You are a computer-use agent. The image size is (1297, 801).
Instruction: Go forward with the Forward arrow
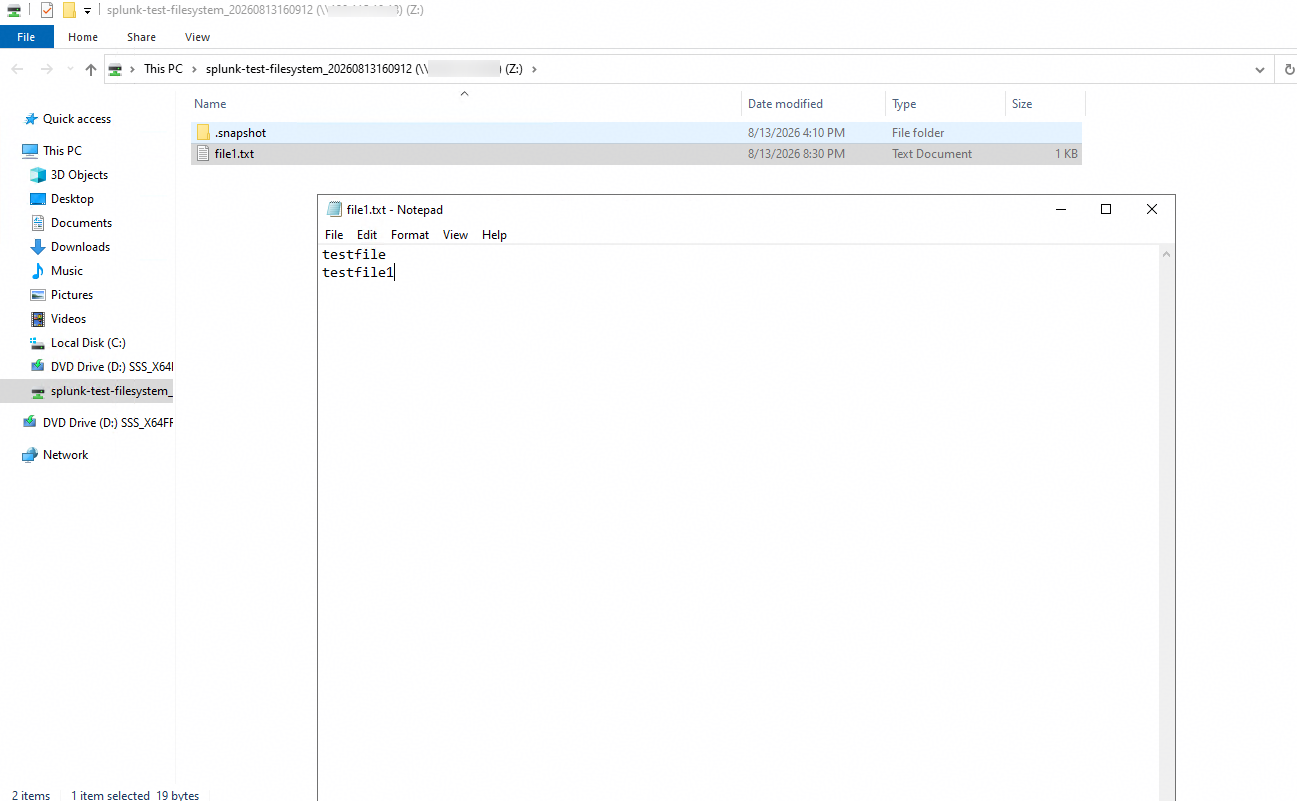click(x=46, y=69)
